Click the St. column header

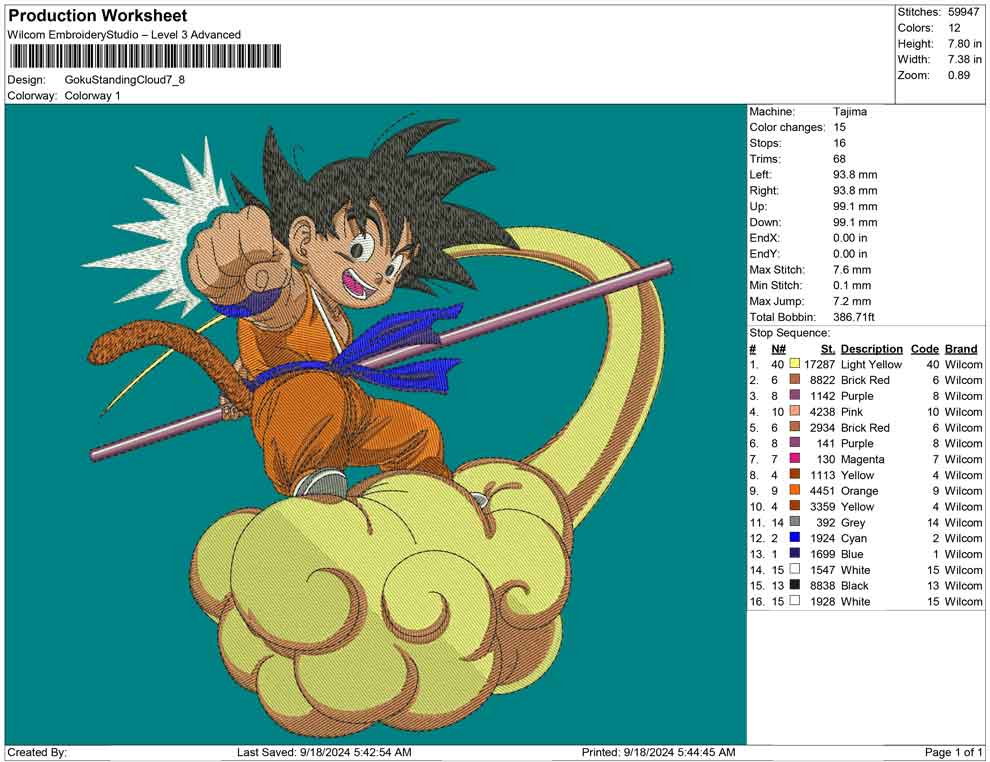click(826, 348)
